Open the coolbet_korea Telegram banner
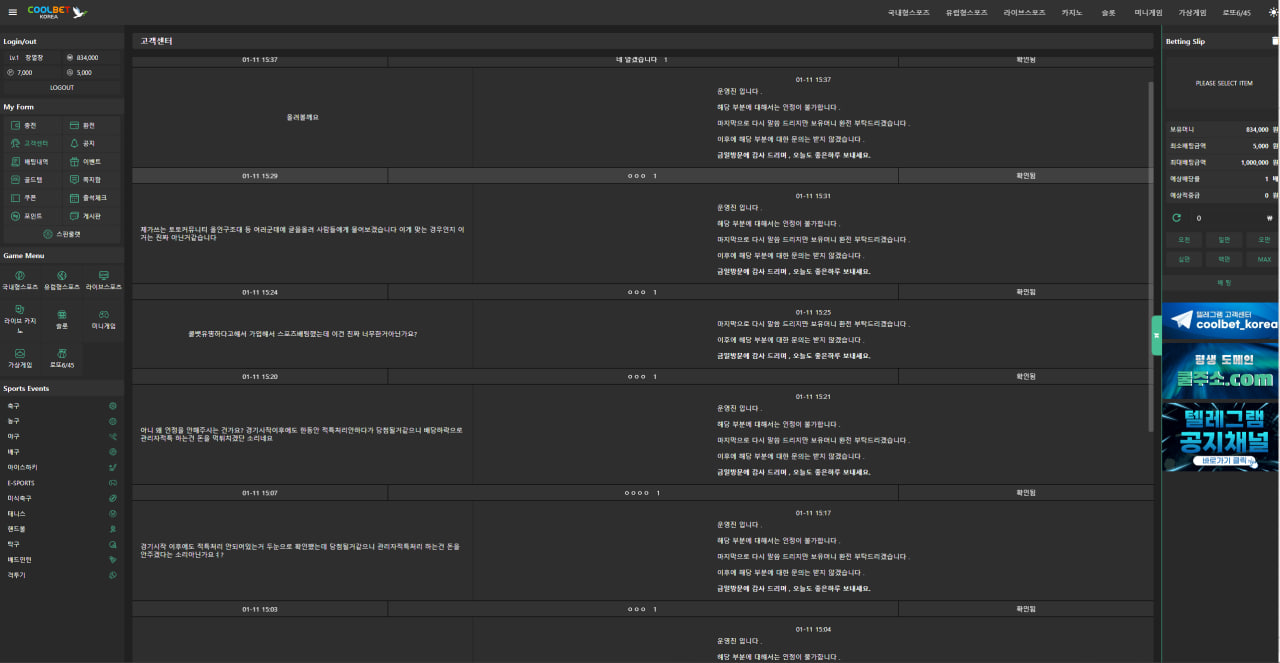The width and height of the screenshot is (1280, 663). click(1220, 321)
